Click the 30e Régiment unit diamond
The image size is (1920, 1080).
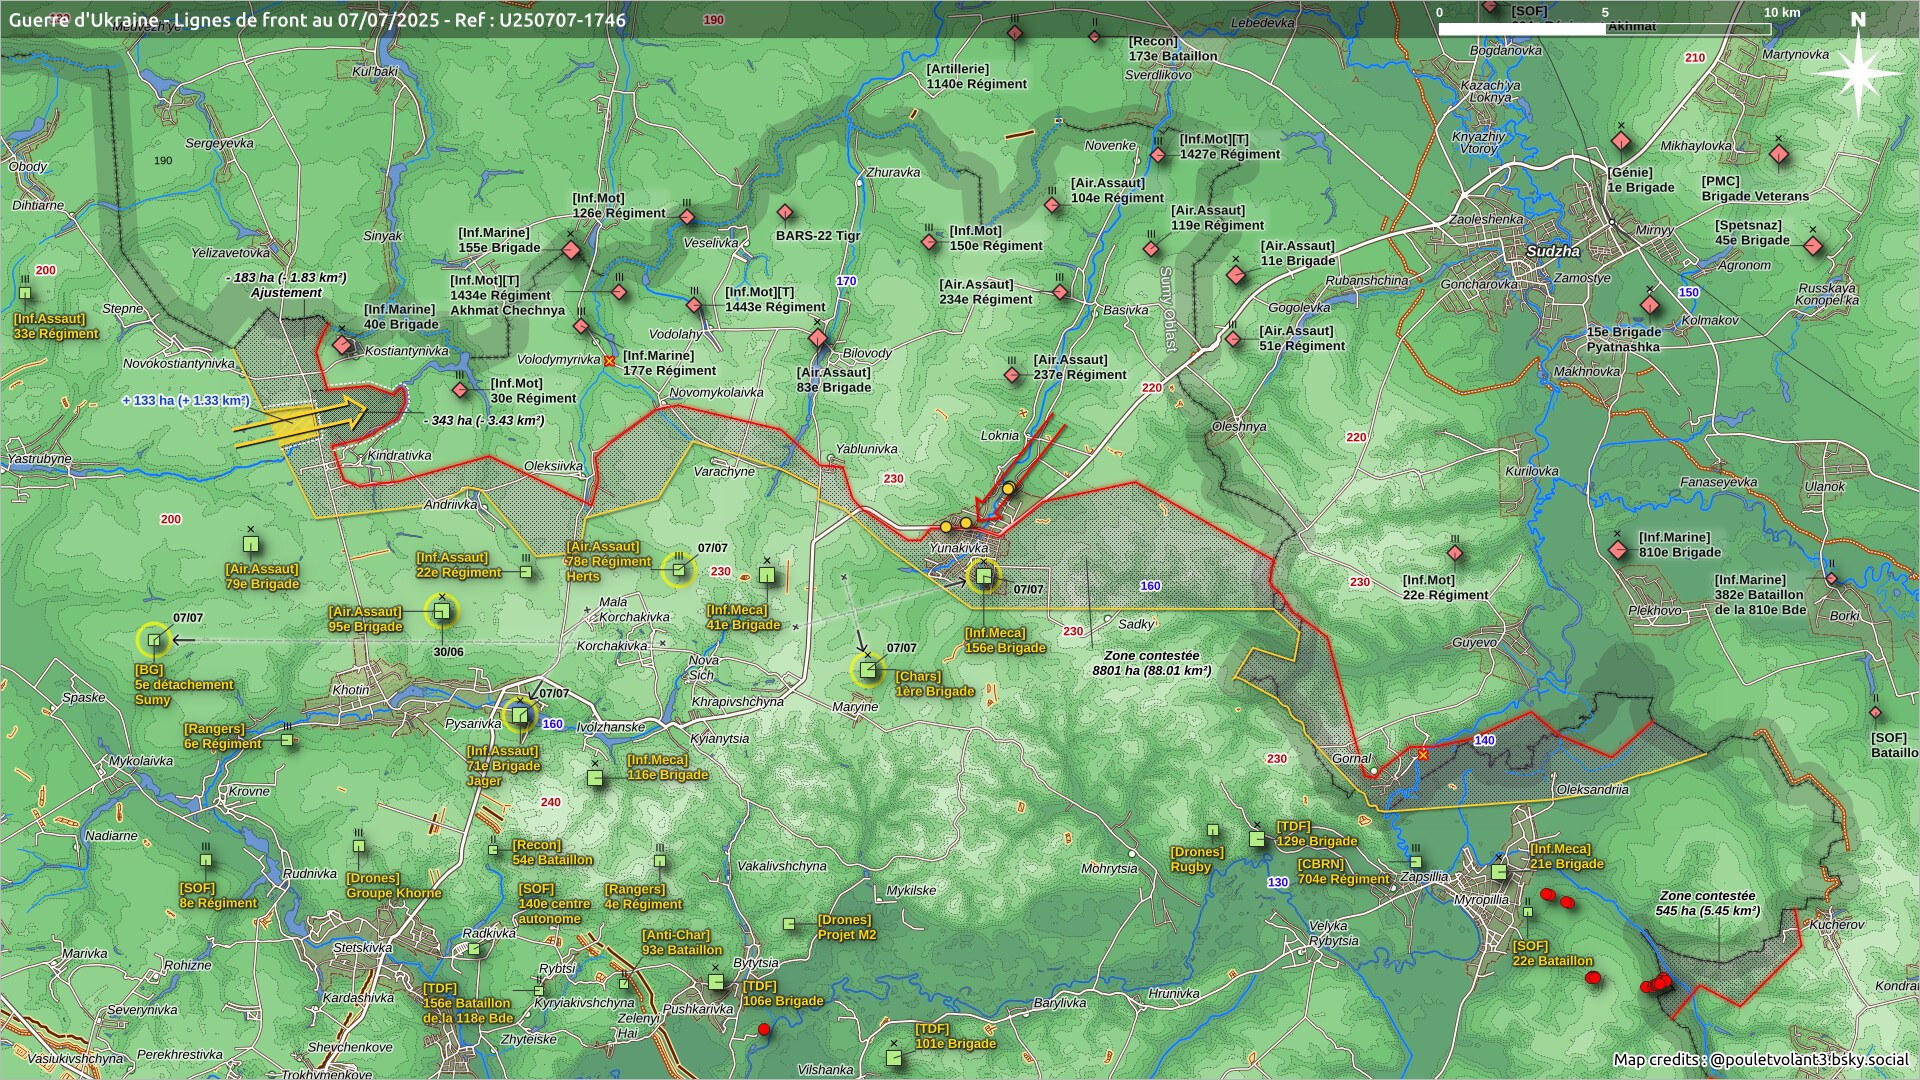click(x=460, y=390)
